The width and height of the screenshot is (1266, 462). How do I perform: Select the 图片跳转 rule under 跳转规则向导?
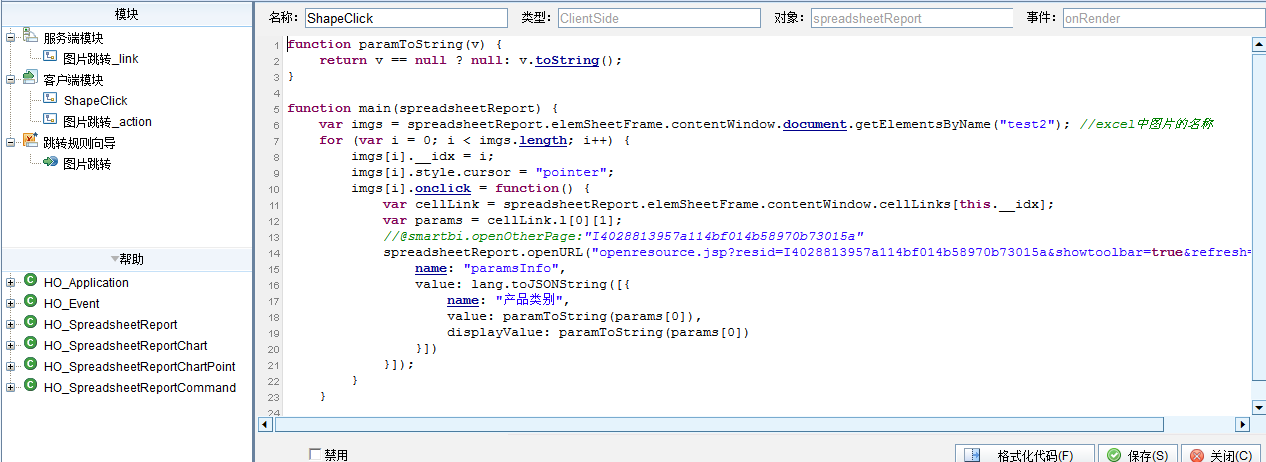pos(87,164)
